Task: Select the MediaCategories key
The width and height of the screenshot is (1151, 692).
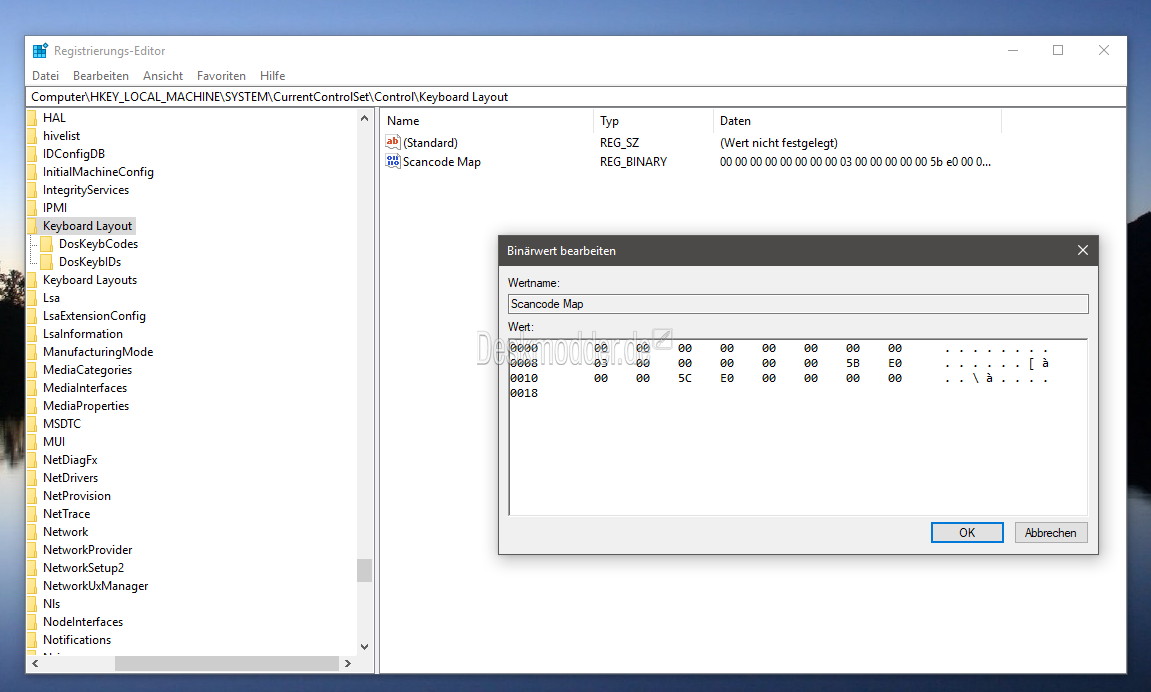Action: (87, 370)
